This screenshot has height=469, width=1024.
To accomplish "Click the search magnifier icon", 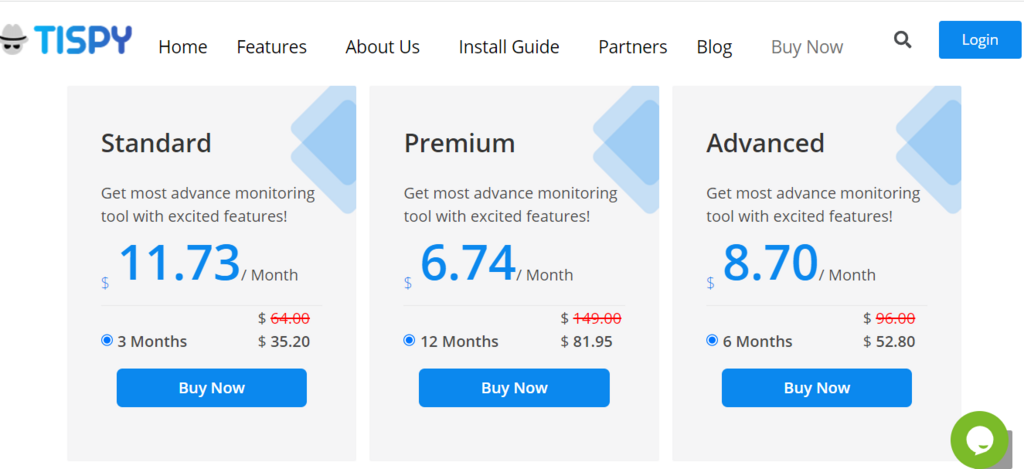I will [x=903, y=40].
